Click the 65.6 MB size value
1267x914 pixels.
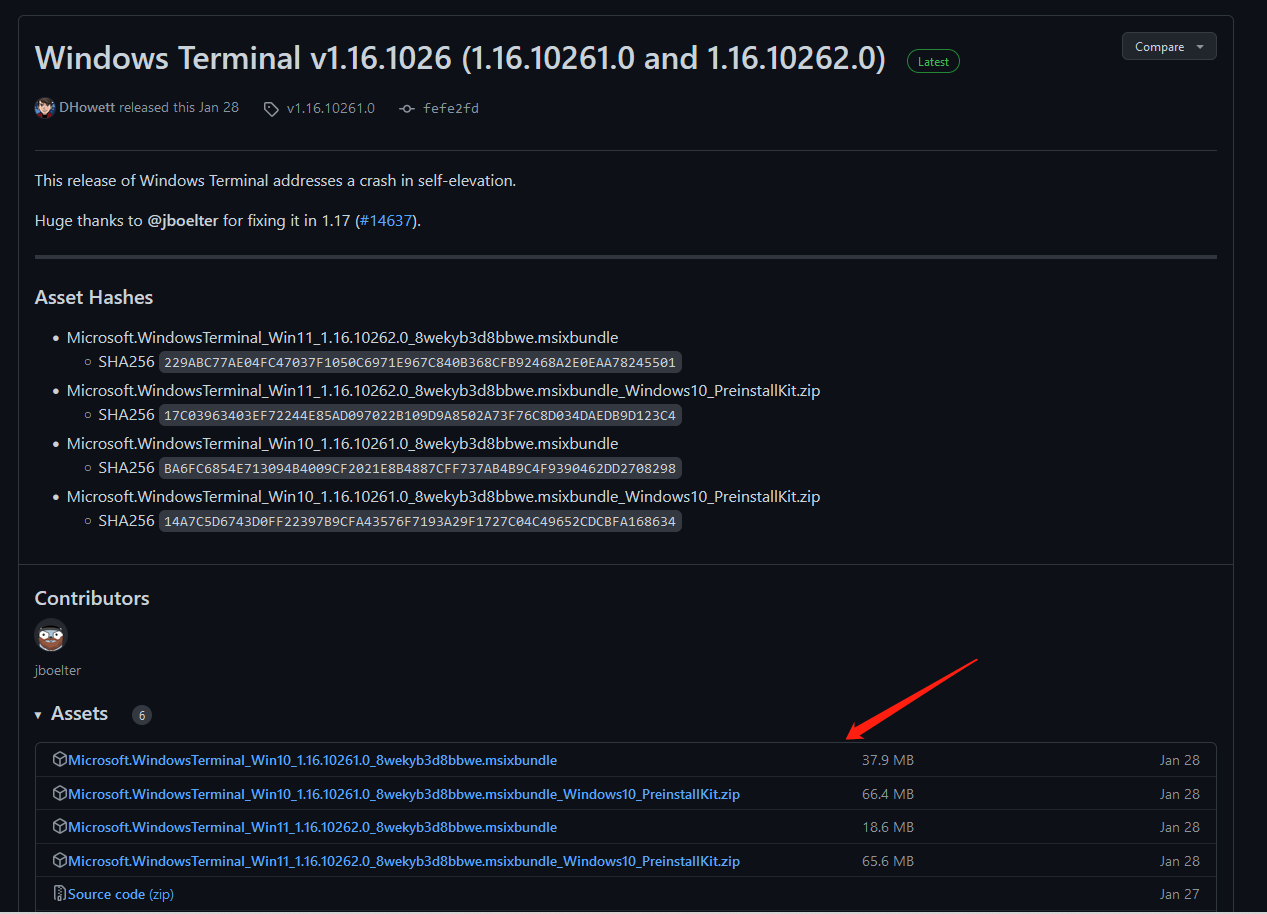[x=888, y=861]
